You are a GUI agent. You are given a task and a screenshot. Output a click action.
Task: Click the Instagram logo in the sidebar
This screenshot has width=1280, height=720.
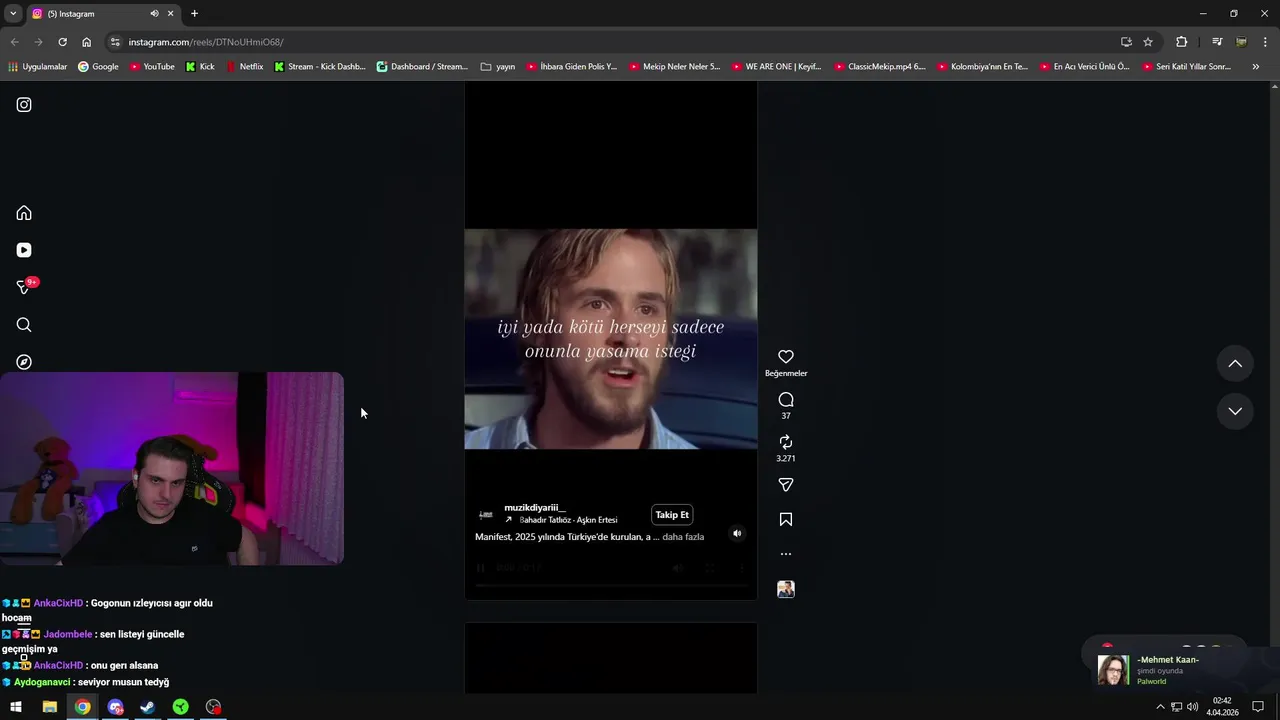[x=24, y=105]
